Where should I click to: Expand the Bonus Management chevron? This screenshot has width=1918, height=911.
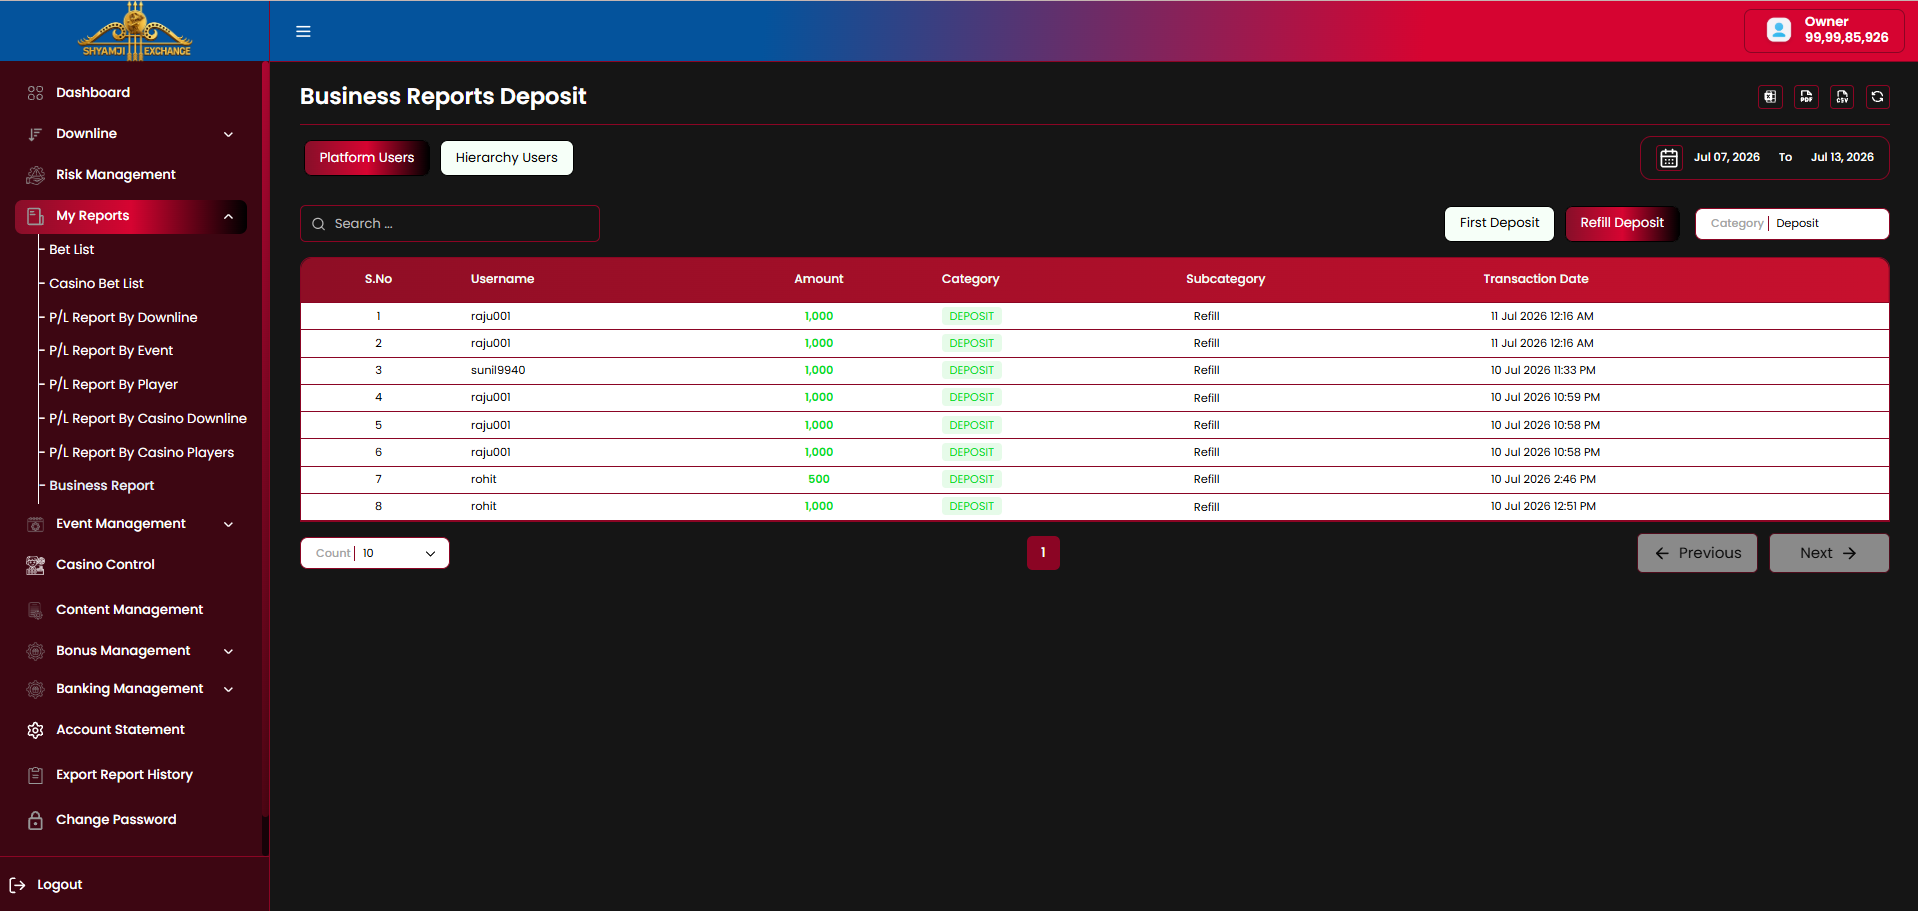coord(228,651)
